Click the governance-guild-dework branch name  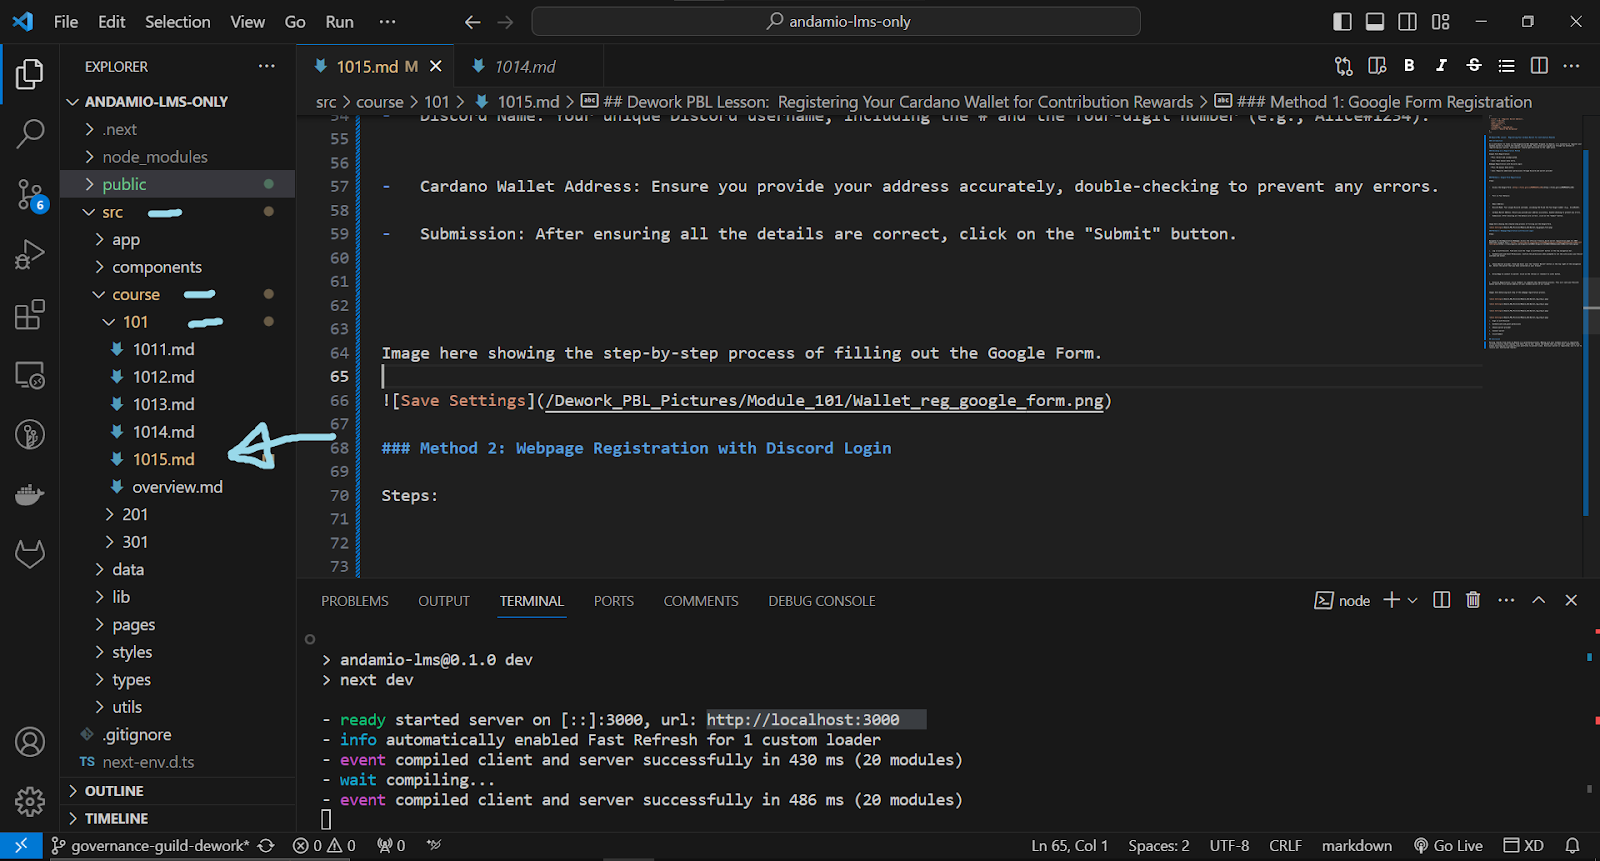coord(159,846)
